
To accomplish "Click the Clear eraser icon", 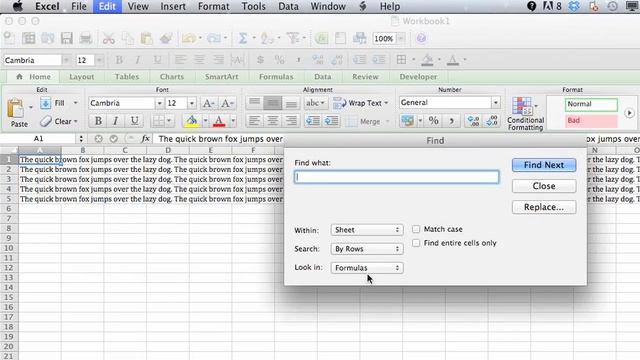I will (x=45, y=121).
